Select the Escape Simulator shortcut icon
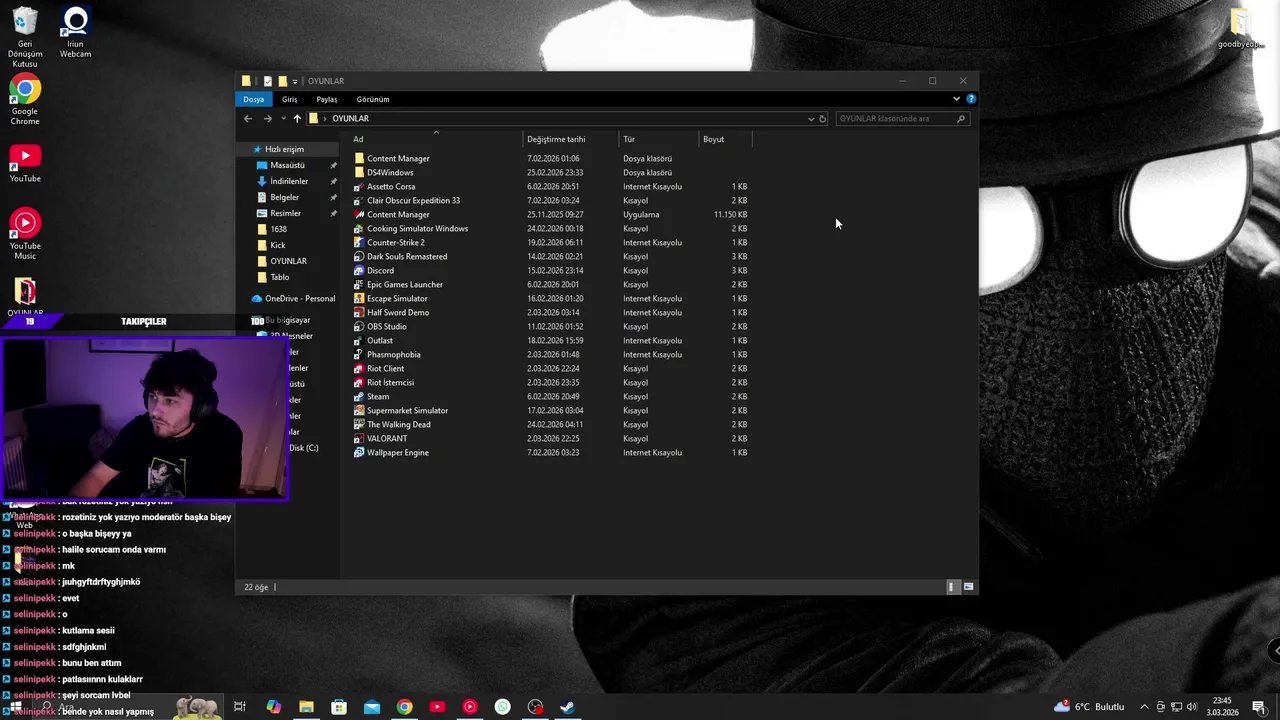Image resolution: width=1280 pixels, height=720 pixels. pos(359,299)
